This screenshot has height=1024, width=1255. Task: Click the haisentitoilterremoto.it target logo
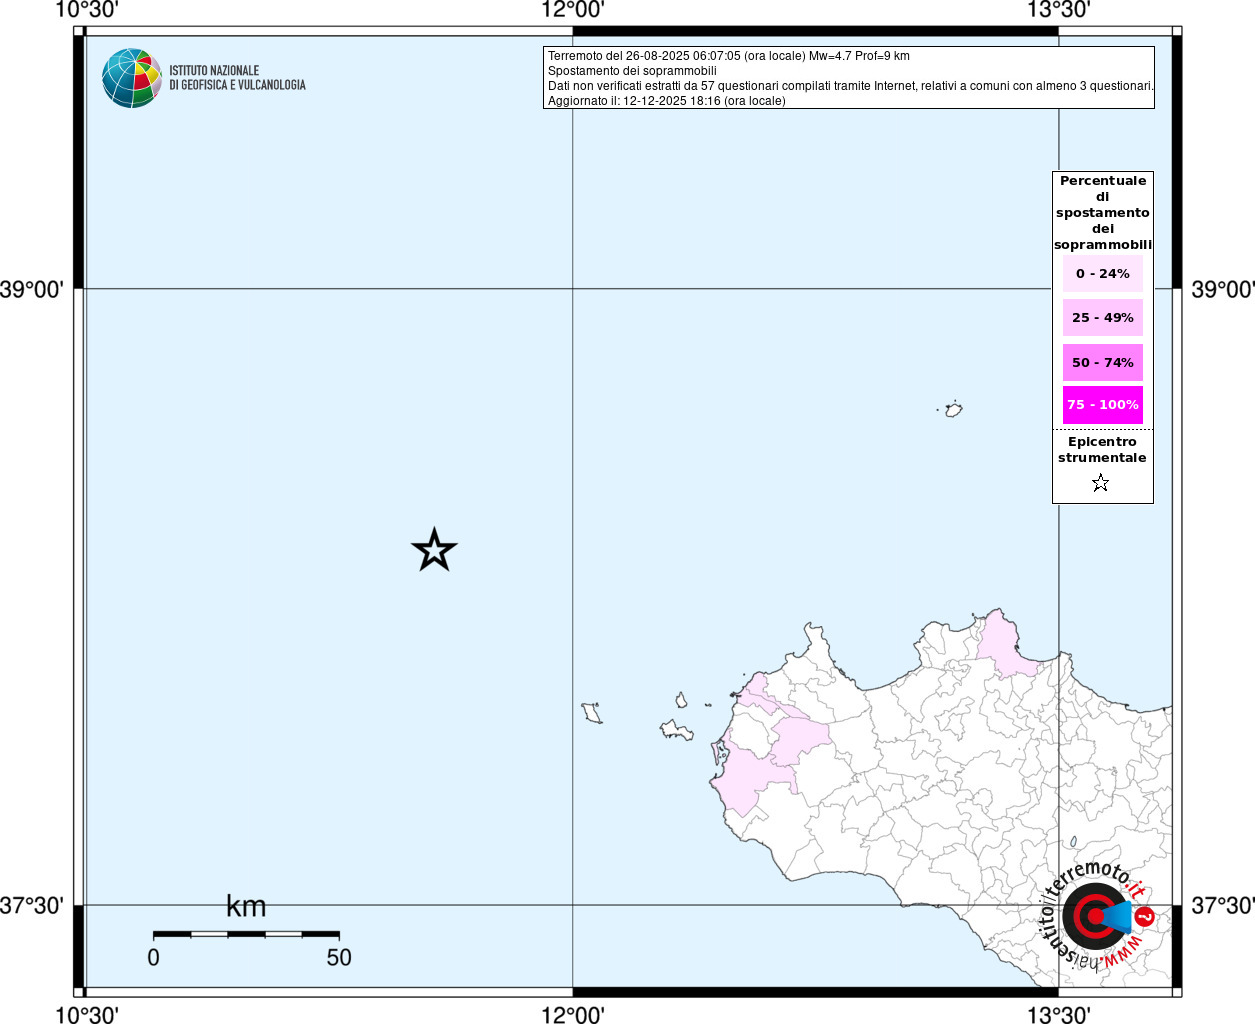click(1094, 916)
